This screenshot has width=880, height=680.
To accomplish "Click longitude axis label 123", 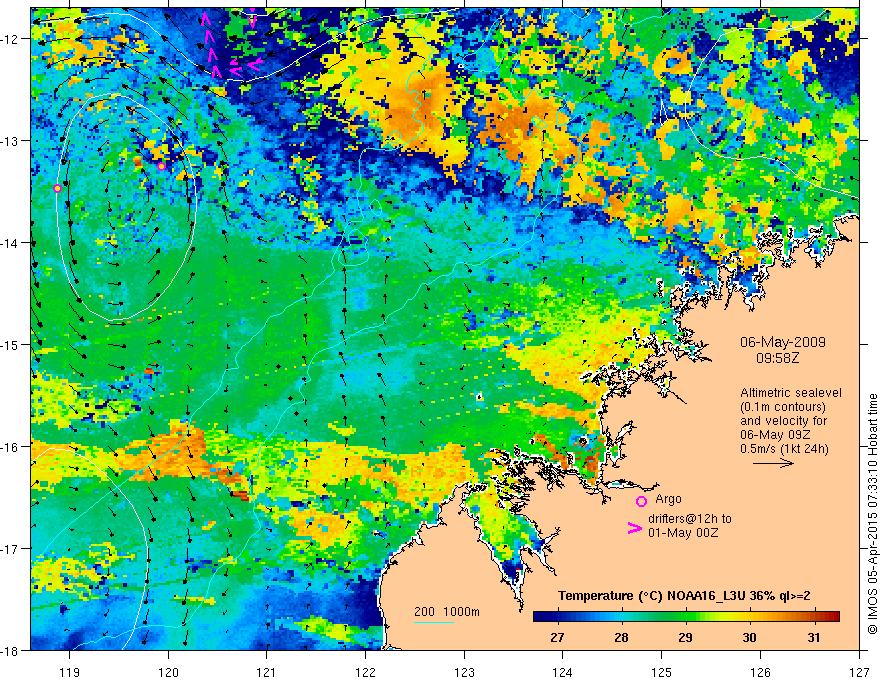I will 464,672.
